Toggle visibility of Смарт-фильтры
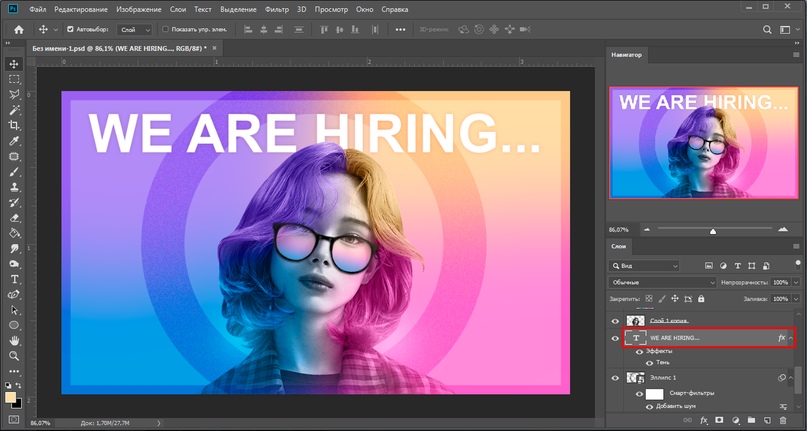 (640, 394)
